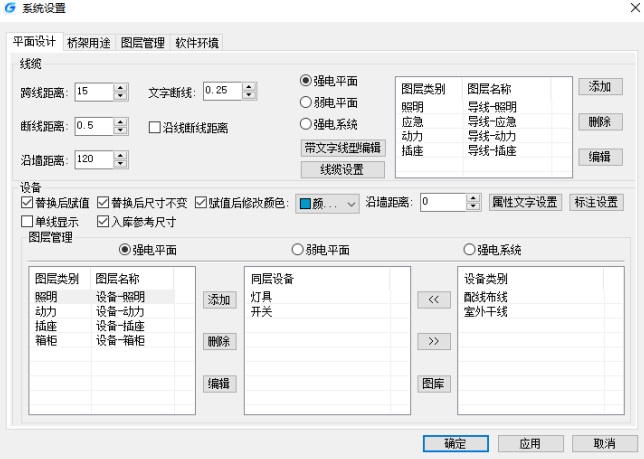Click 编辑 button in equipment layer area
This screenshot has width=644, height=459.
tap(219, 384)
